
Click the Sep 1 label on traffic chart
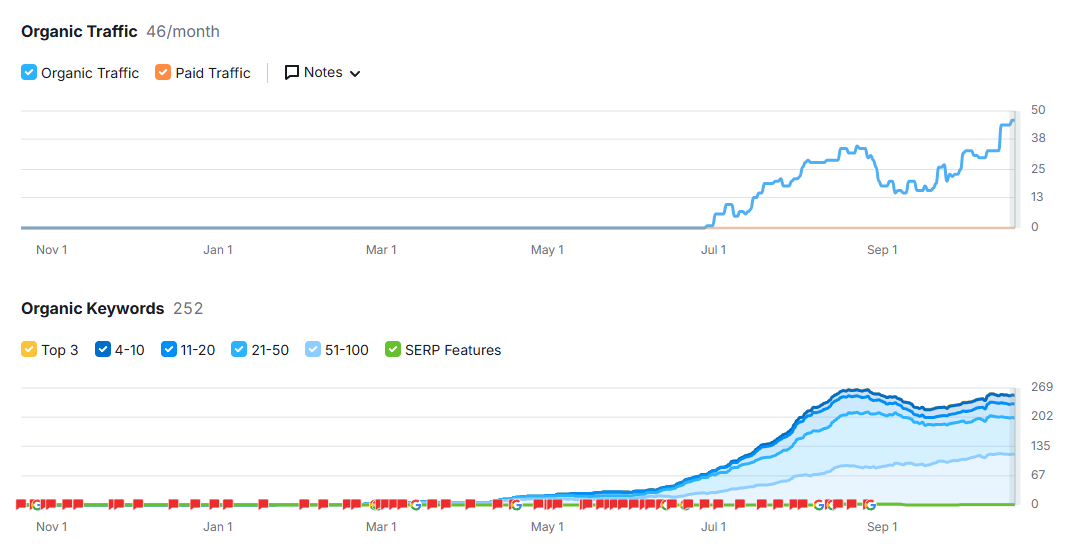click(x=881, y=249)
